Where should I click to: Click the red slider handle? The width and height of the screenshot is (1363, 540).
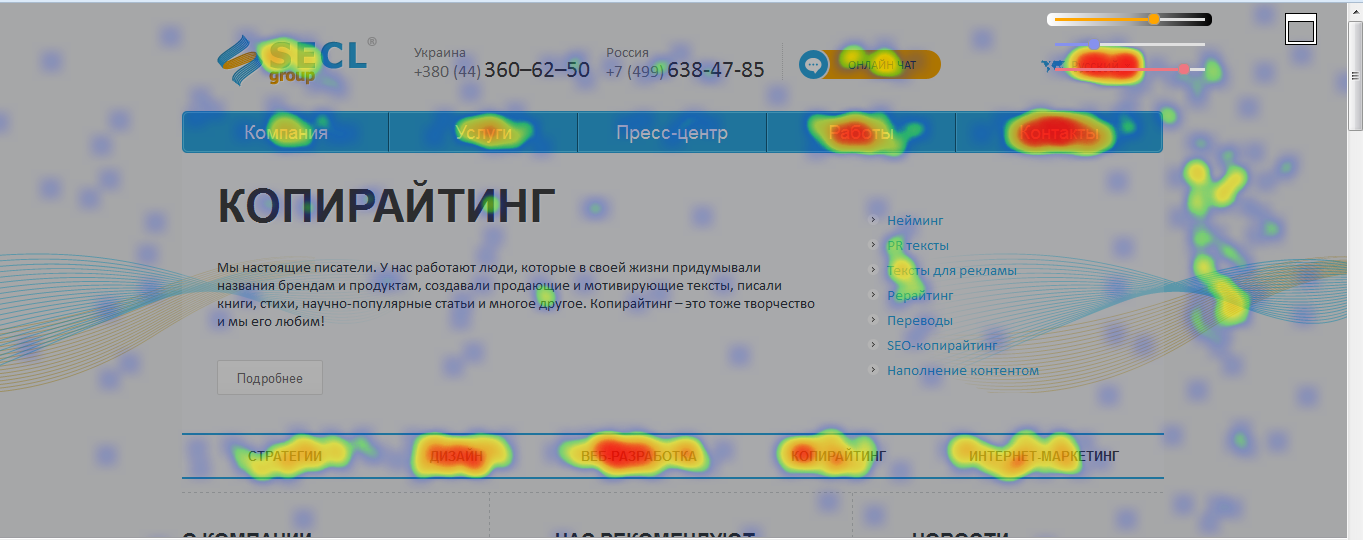tap(1184, 69)
